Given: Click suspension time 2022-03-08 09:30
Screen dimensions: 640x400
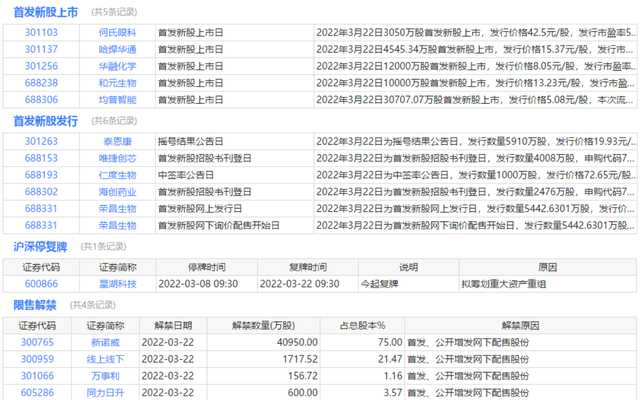Looking at the screenshot, I should pos(198,284).
